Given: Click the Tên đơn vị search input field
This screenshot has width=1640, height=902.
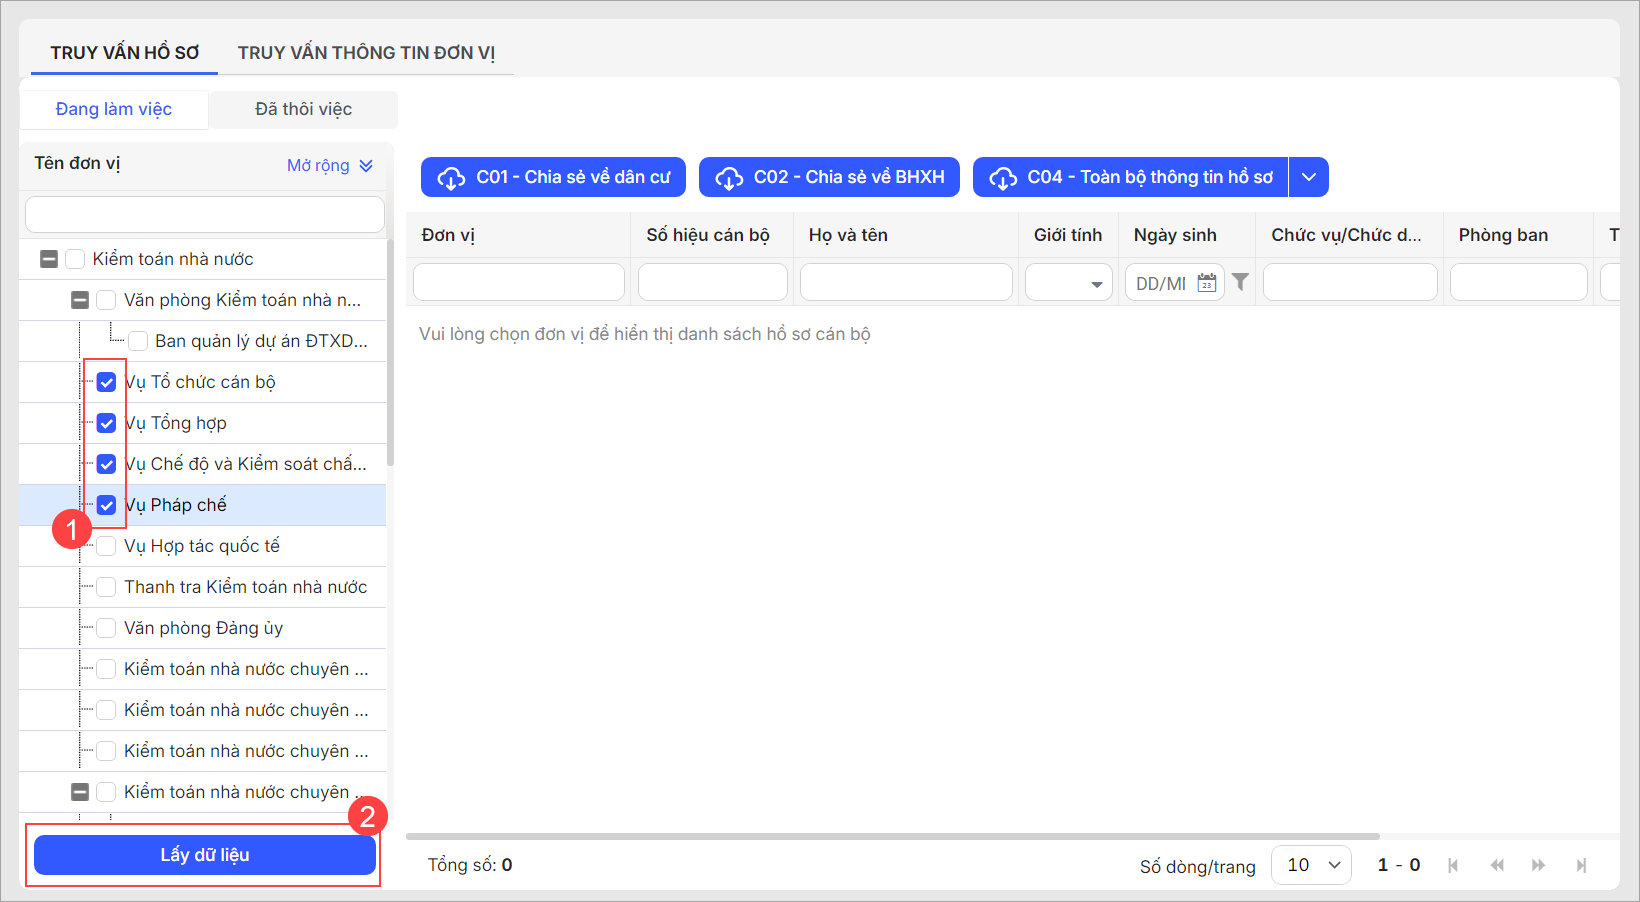Looking at the screenshot, I should (x=205, y=214).
